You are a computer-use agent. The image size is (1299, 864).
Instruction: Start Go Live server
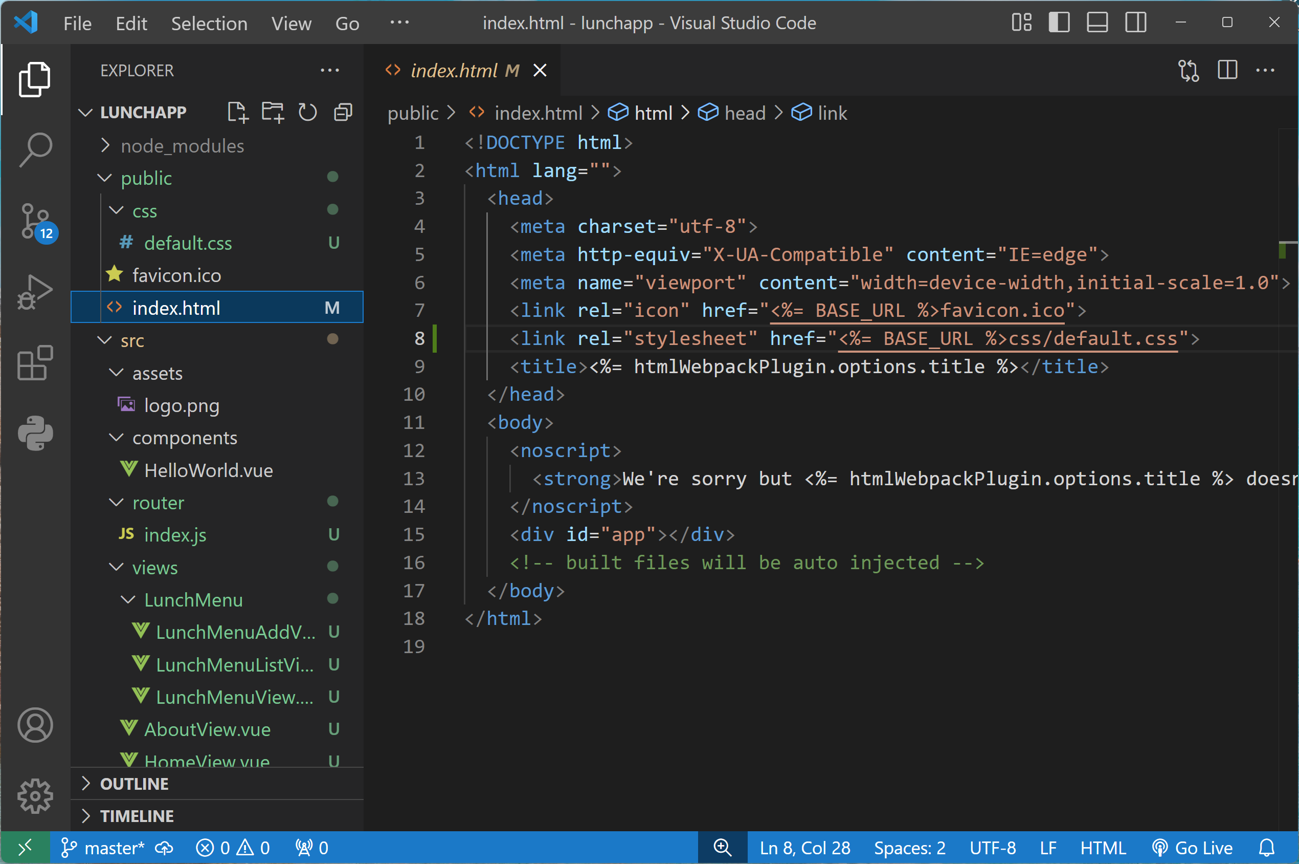(x=1192, y=848)
